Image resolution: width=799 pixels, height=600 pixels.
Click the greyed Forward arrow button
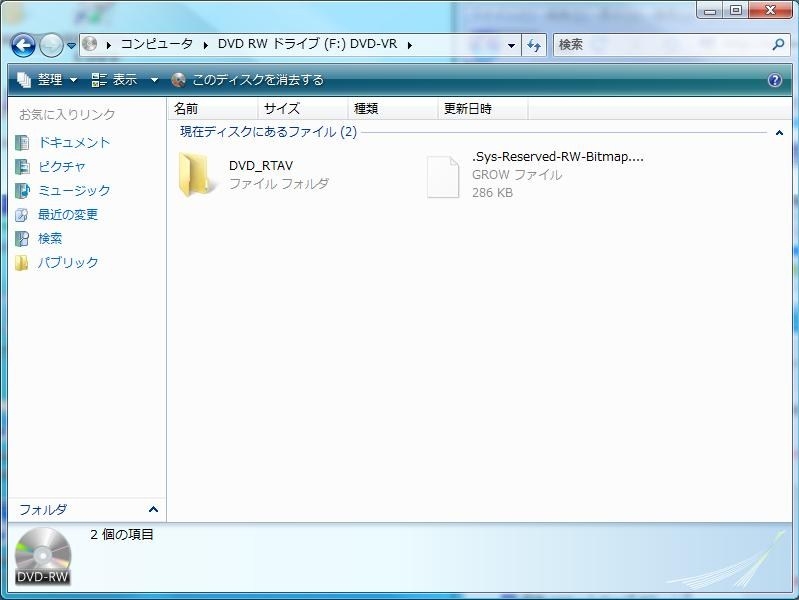pos(51,45)
